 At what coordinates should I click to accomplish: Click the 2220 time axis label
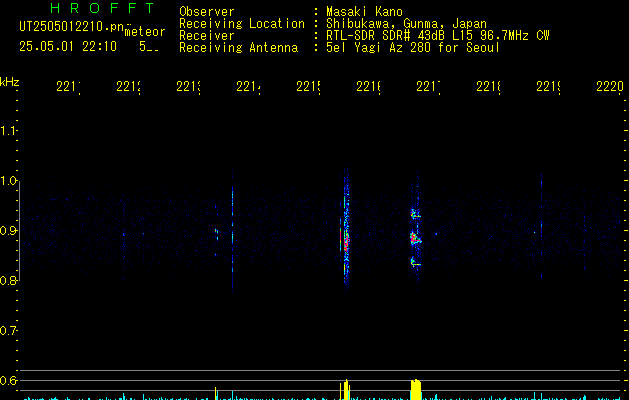610,86
